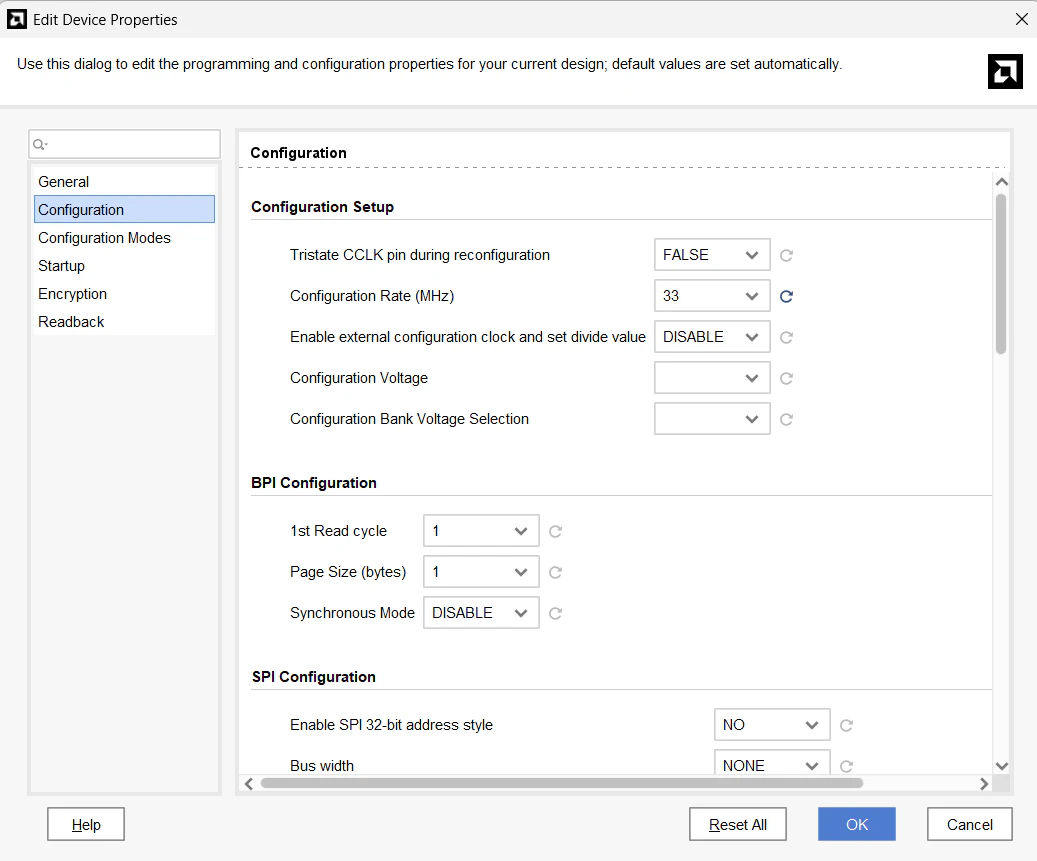The width and height of the screenshot is (1037, 861).
Task: Open the Tristate CCLK pin dropdown
Action: coord(712,255)
